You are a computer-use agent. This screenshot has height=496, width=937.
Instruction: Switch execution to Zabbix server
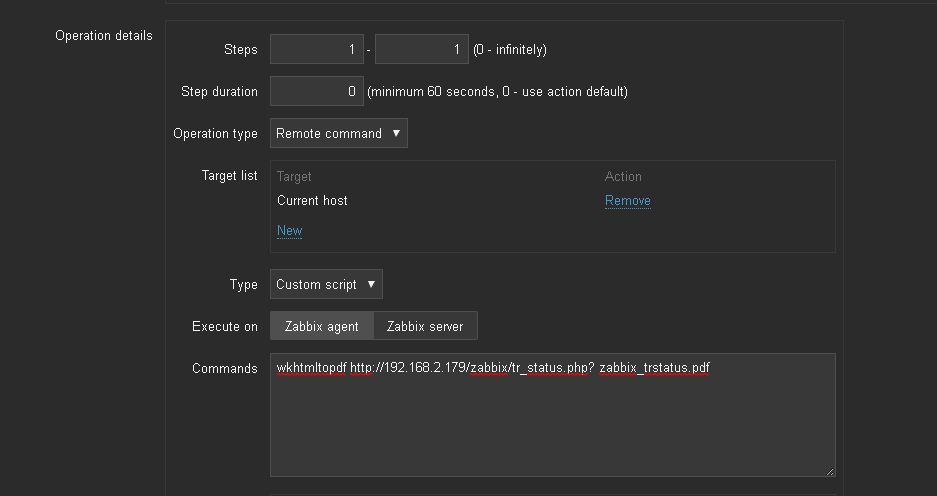pyautogui.click(x=425, y=326)
